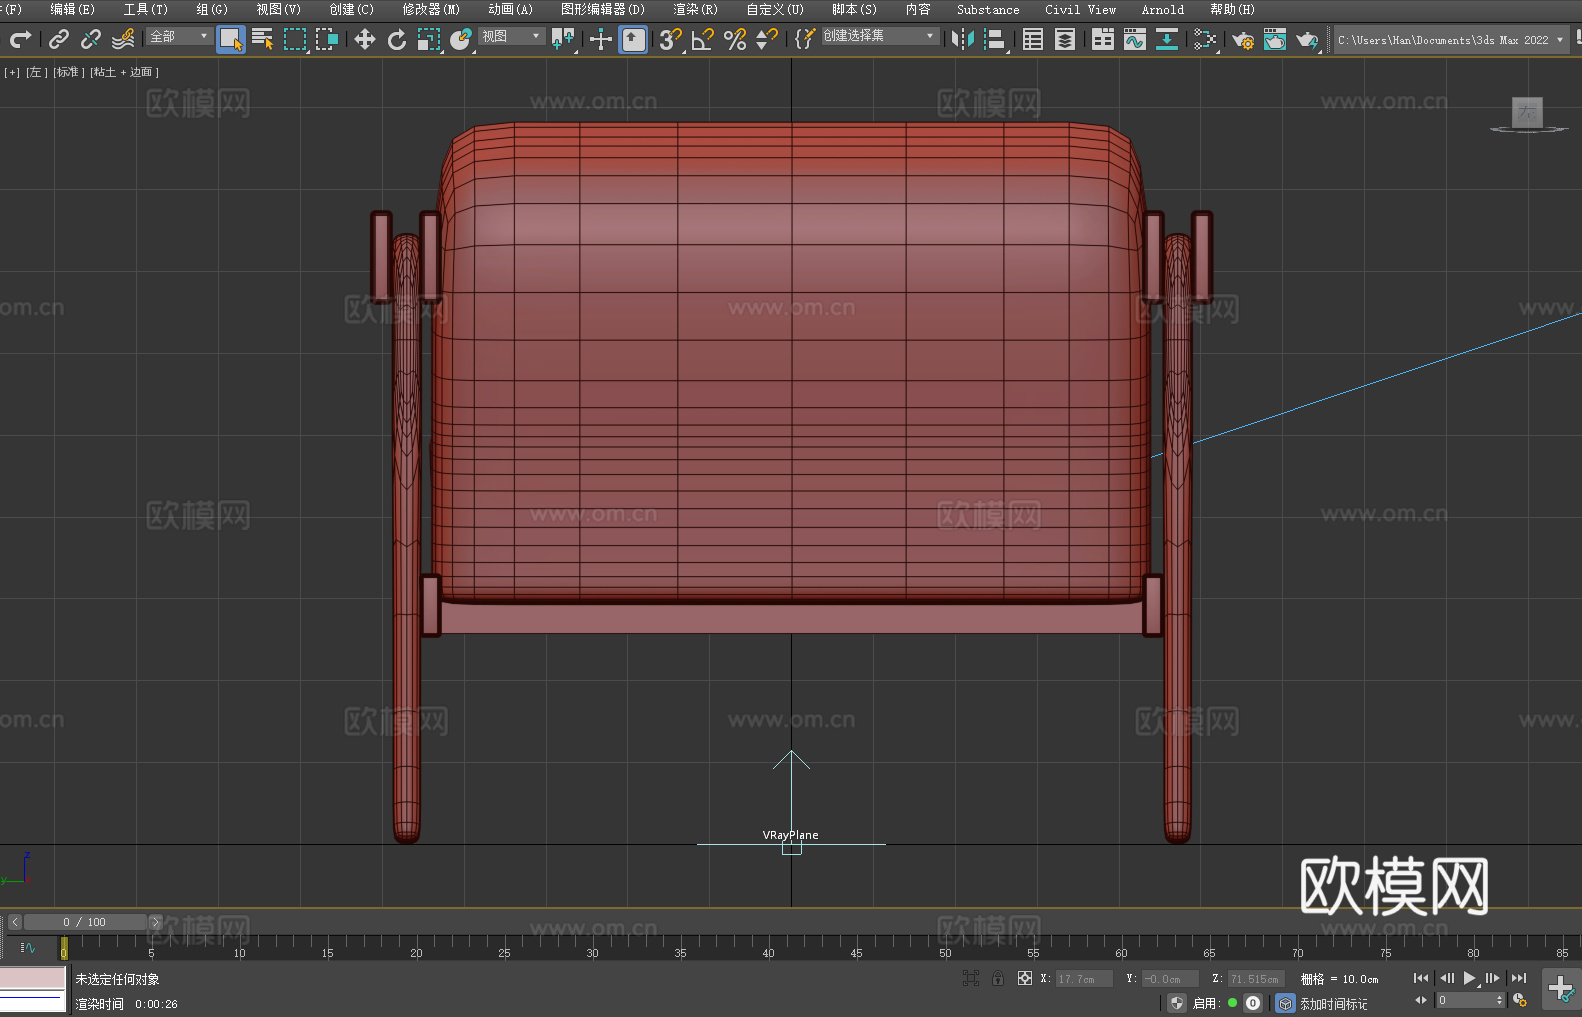
Task: Click Select and Manipulate crosshair icon
Action: [x=601, y=39]
